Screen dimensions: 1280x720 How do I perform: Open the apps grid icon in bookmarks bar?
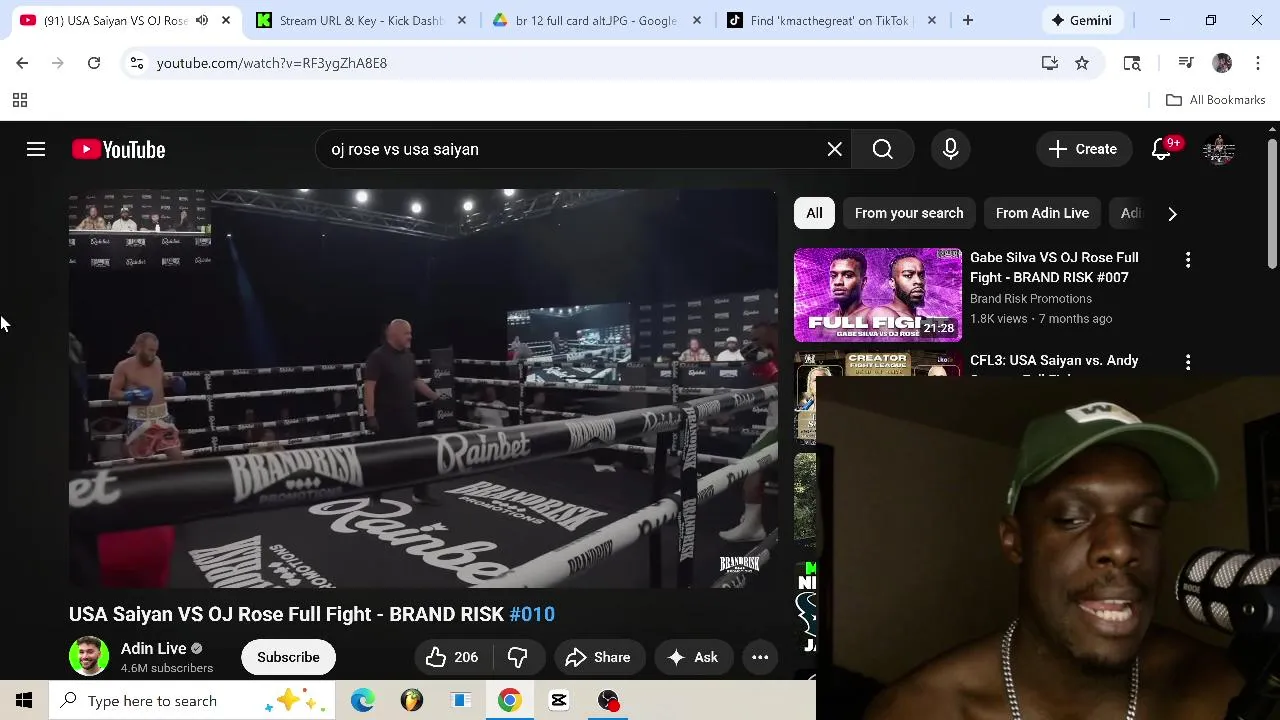point(19,100)
